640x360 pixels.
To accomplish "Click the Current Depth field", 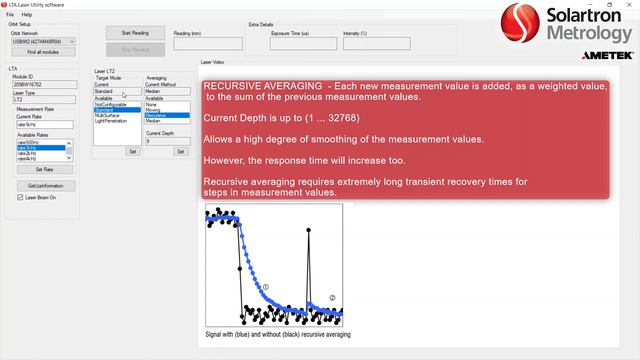I will click(168, 141).
